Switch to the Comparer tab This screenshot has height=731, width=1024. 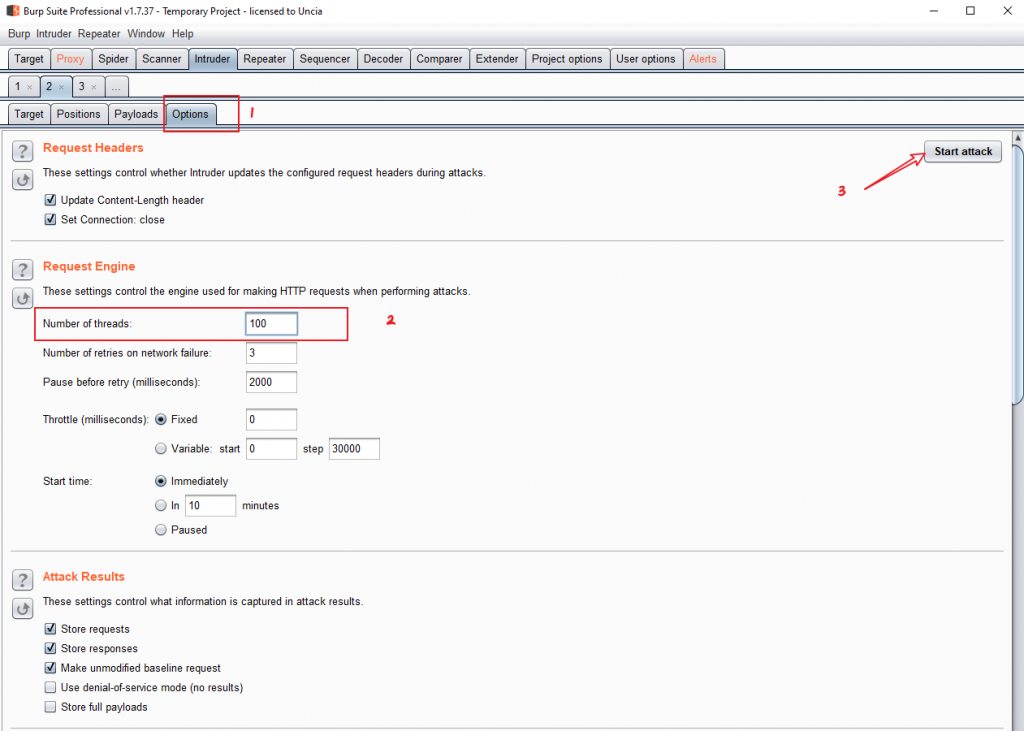click(440, 59)
